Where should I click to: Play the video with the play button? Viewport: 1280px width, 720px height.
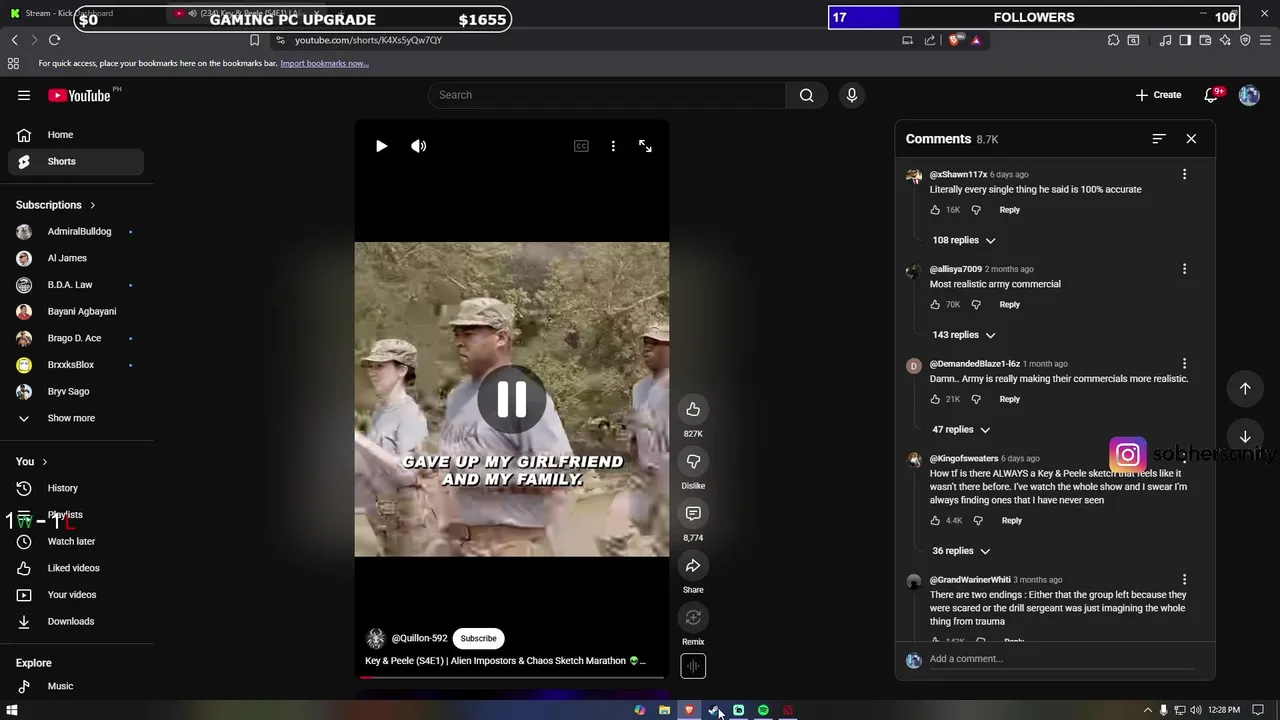tap(381, 146)
